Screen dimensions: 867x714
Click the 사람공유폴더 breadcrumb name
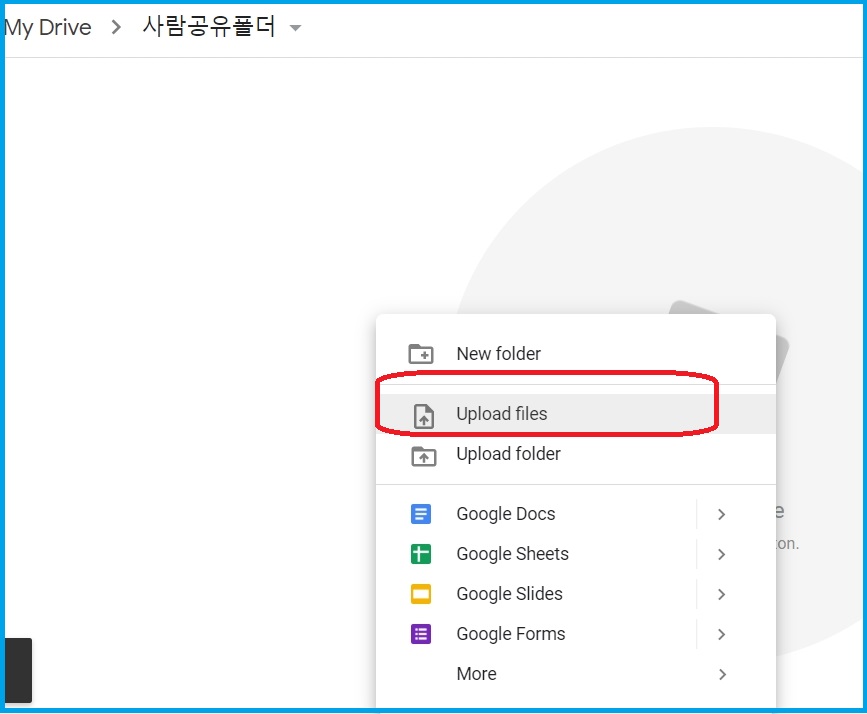pos(208,26)
